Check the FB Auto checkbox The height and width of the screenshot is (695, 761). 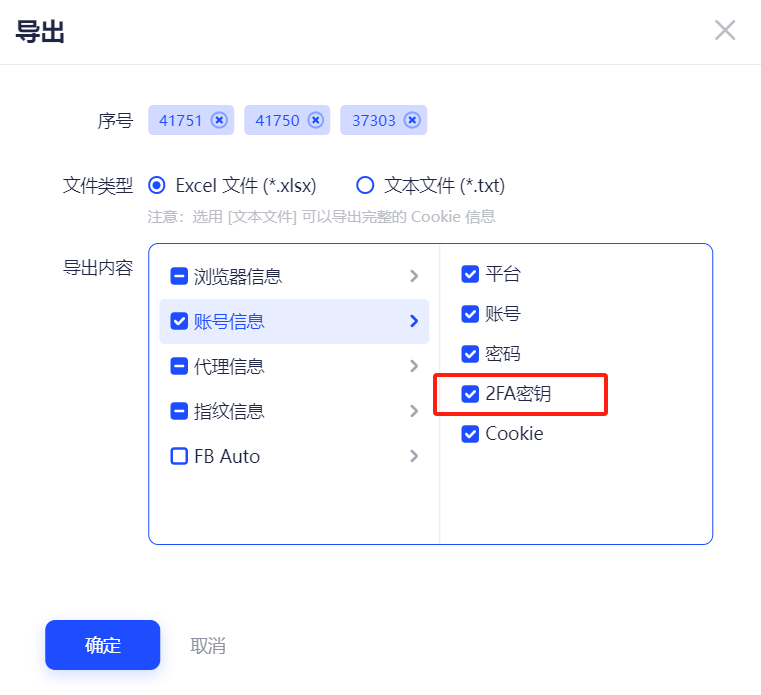click(179, 456)
